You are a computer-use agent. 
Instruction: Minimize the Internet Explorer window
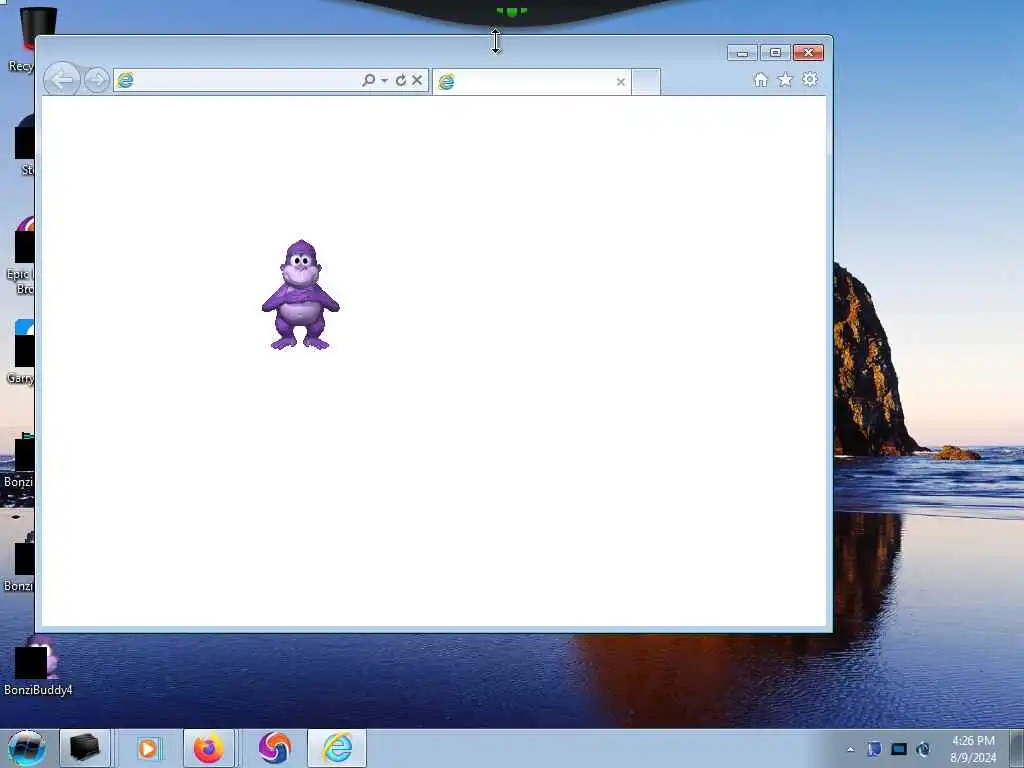[742, 53]
